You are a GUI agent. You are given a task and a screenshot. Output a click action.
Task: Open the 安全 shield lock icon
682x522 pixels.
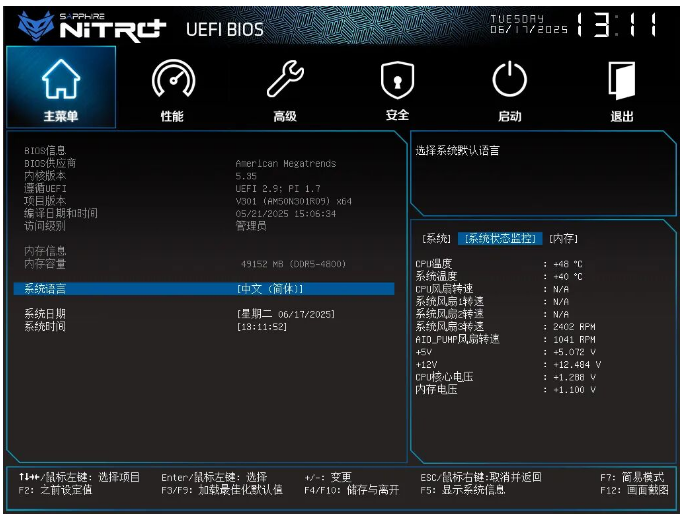point(397,79)
